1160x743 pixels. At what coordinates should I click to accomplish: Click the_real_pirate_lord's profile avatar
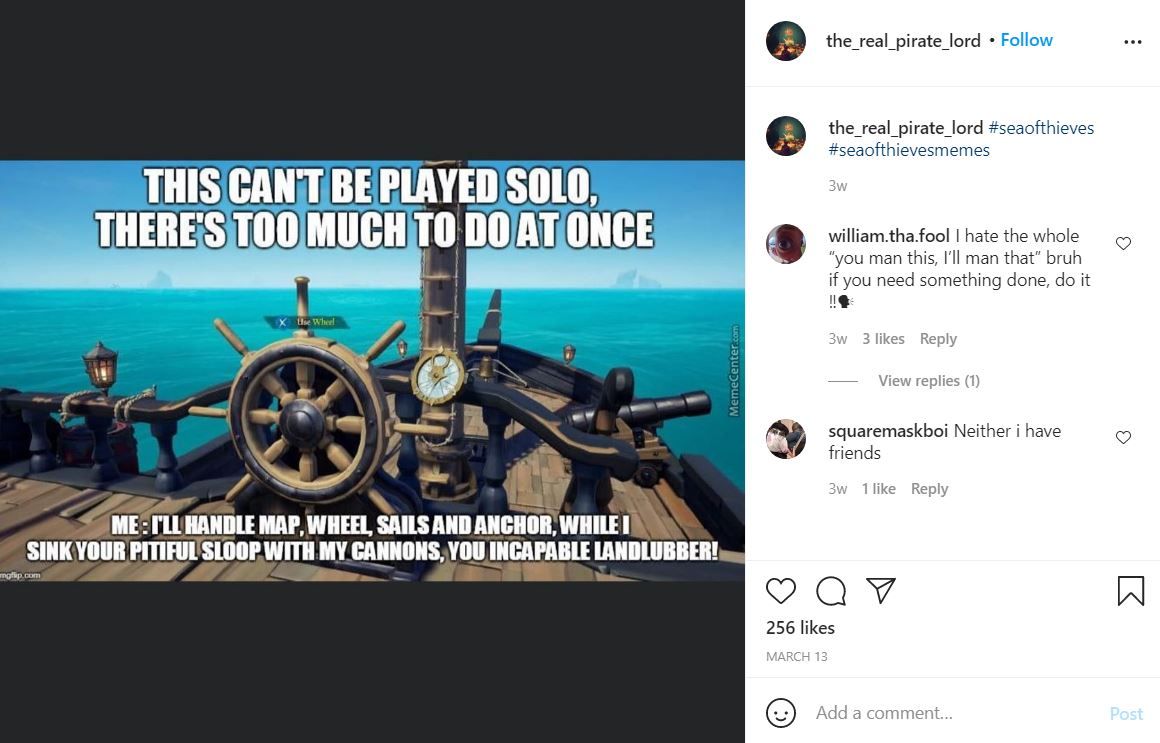[x=786, y=41]
